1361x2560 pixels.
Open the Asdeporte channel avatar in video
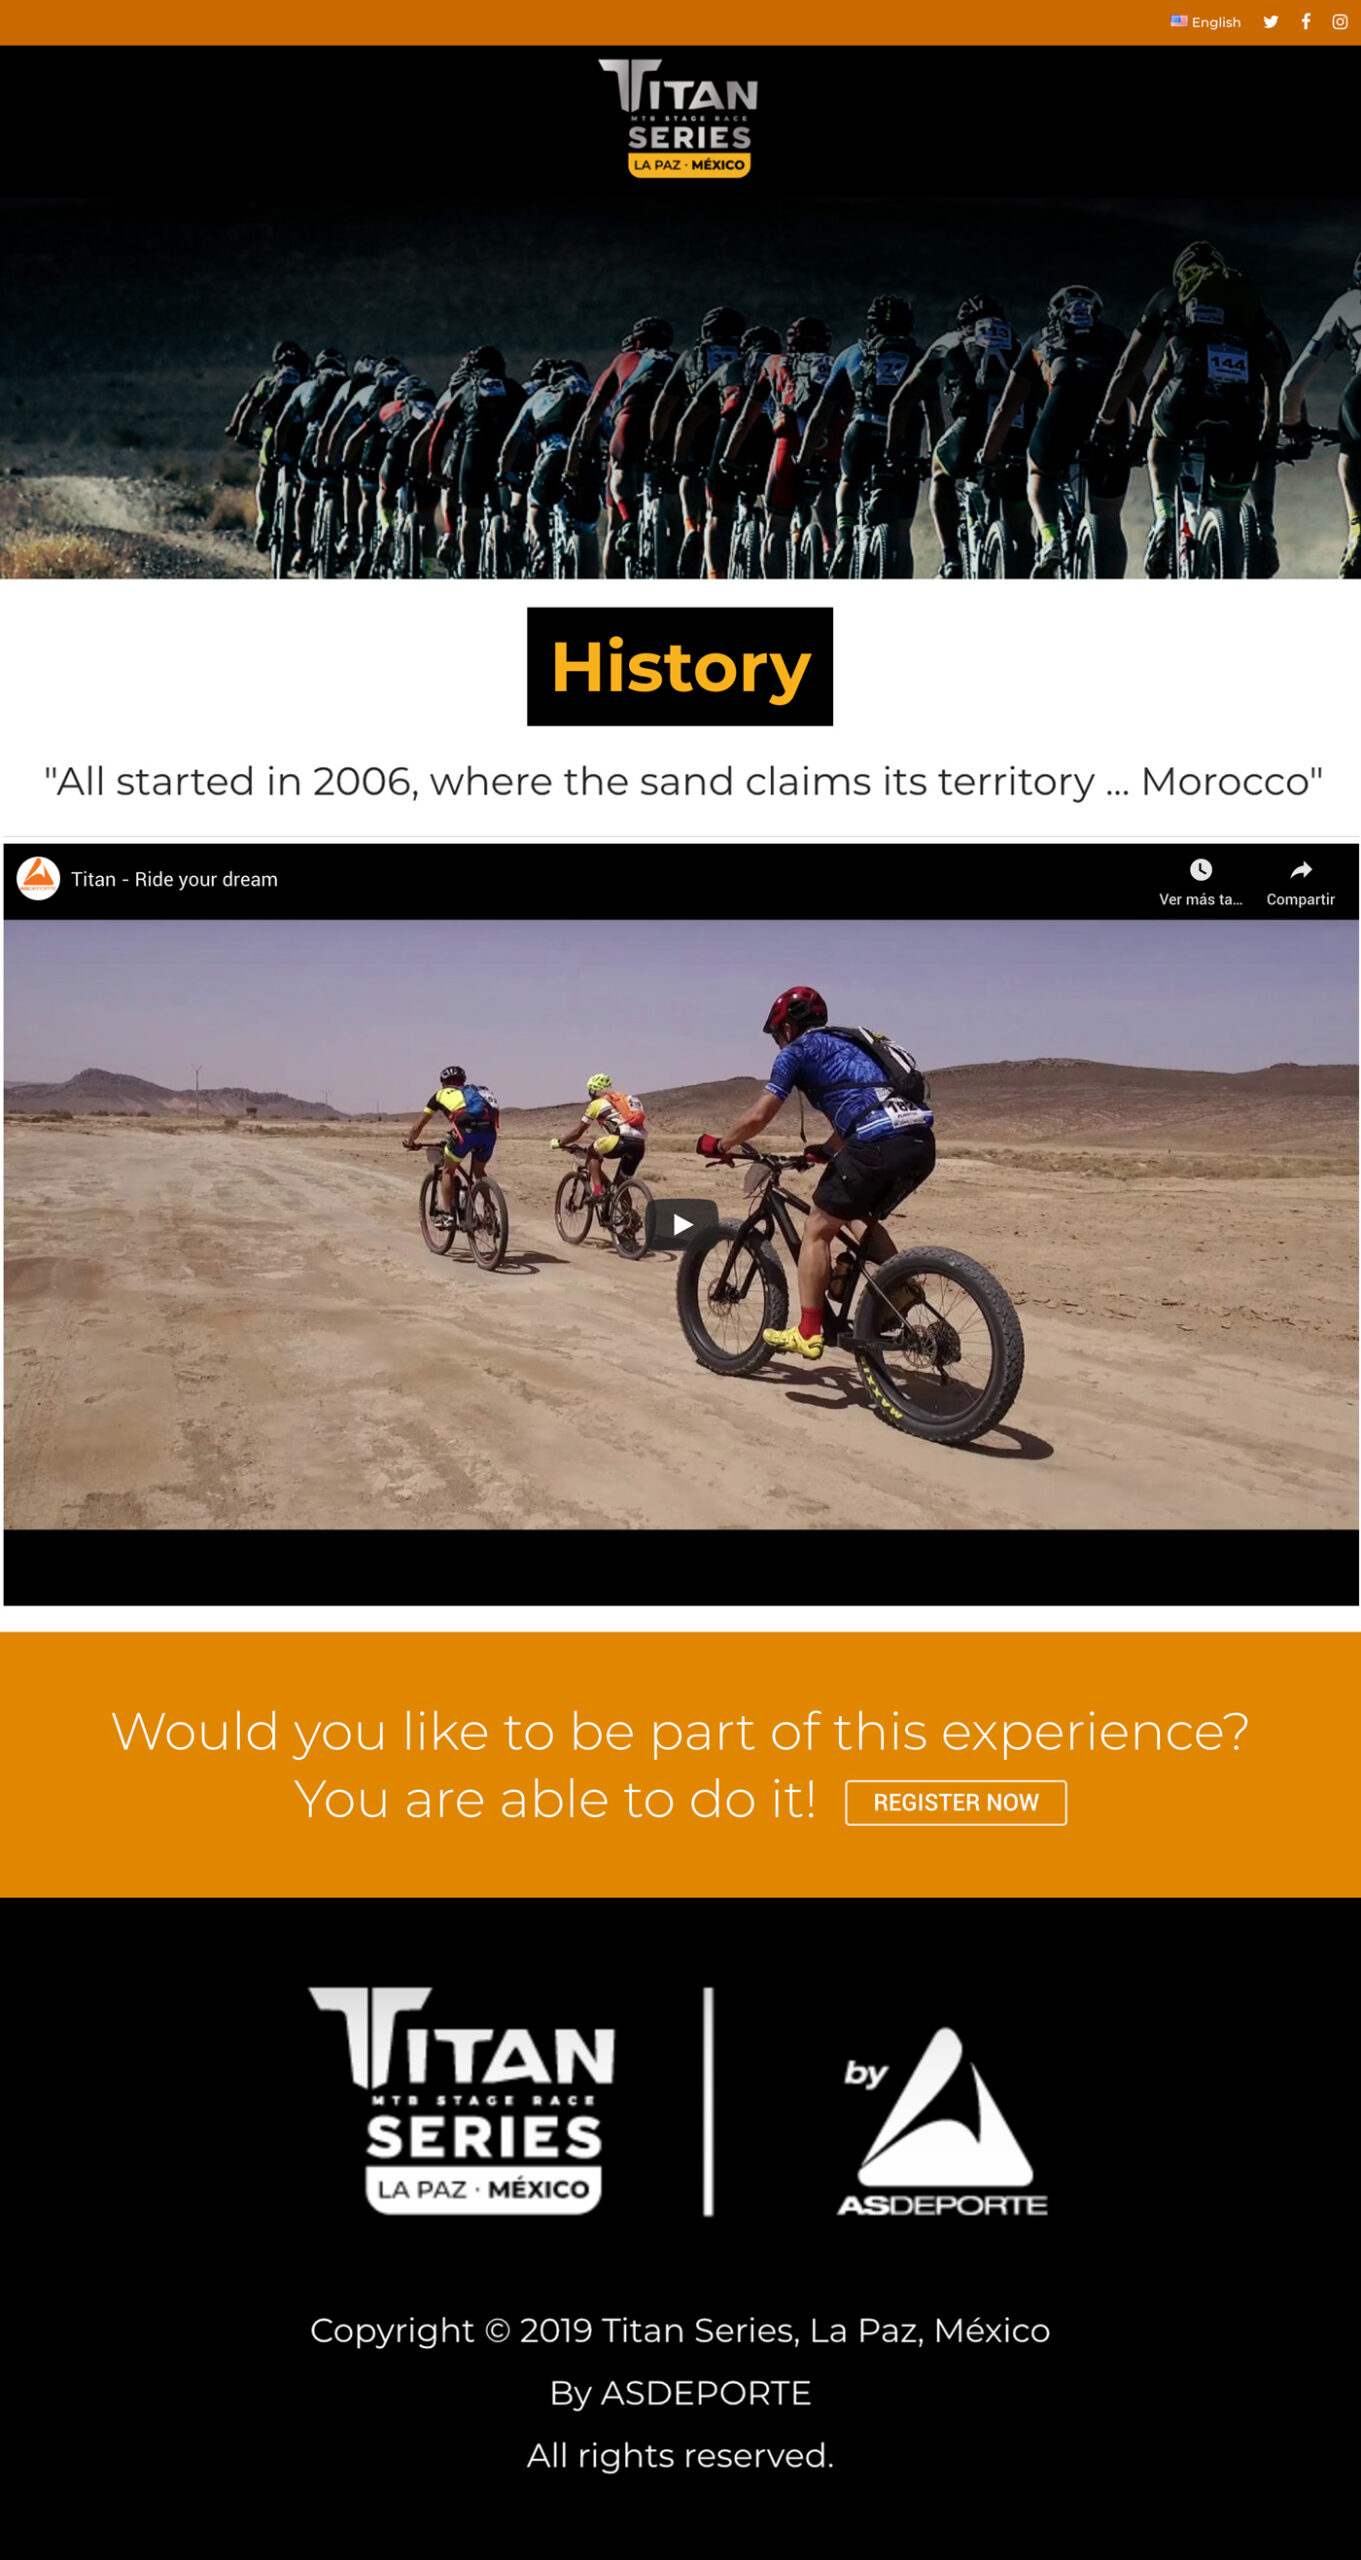[38, 879]
